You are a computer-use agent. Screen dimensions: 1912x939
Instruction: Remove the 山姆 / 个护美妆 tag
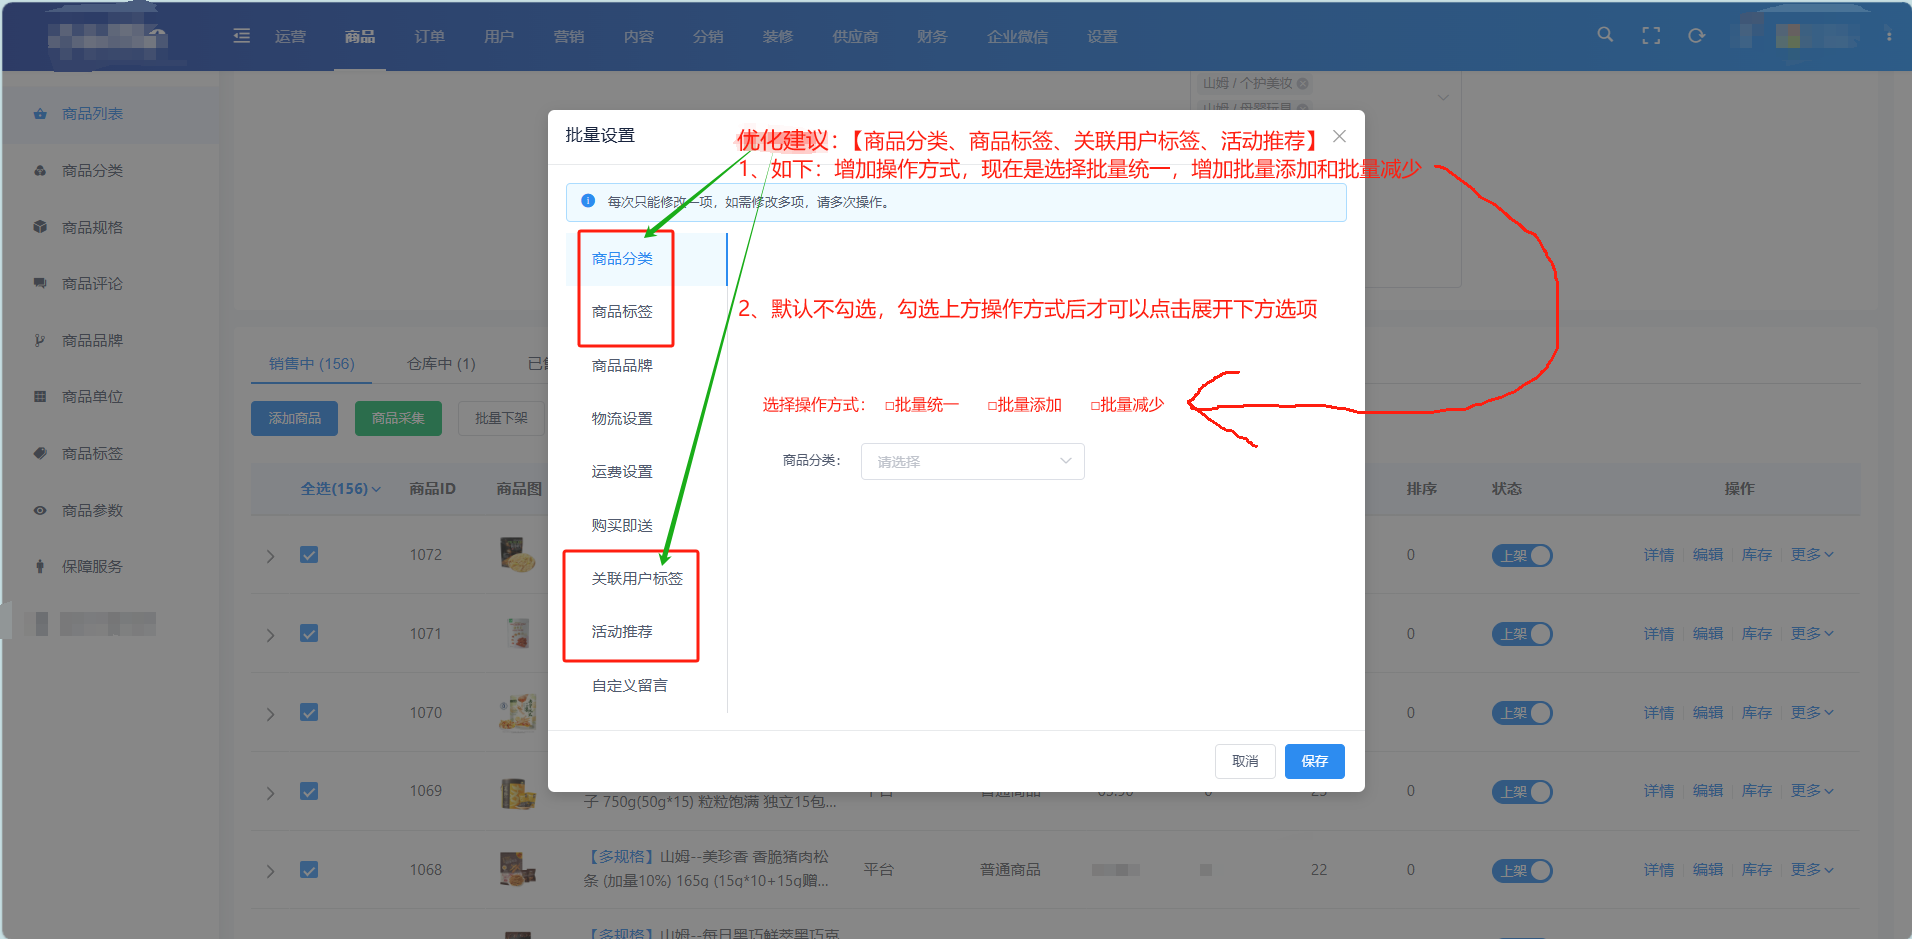click(1303, 84)
